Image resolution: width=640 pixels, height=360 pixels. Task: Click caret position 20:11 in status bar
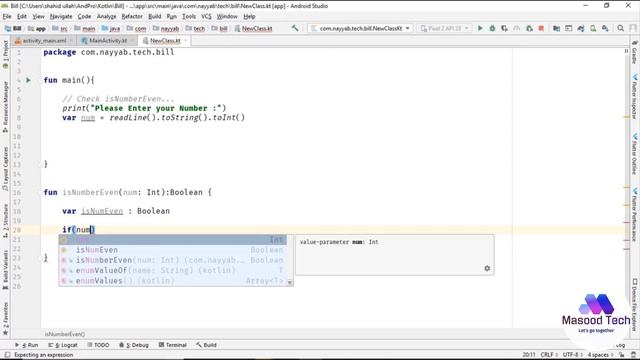point(529,355)
